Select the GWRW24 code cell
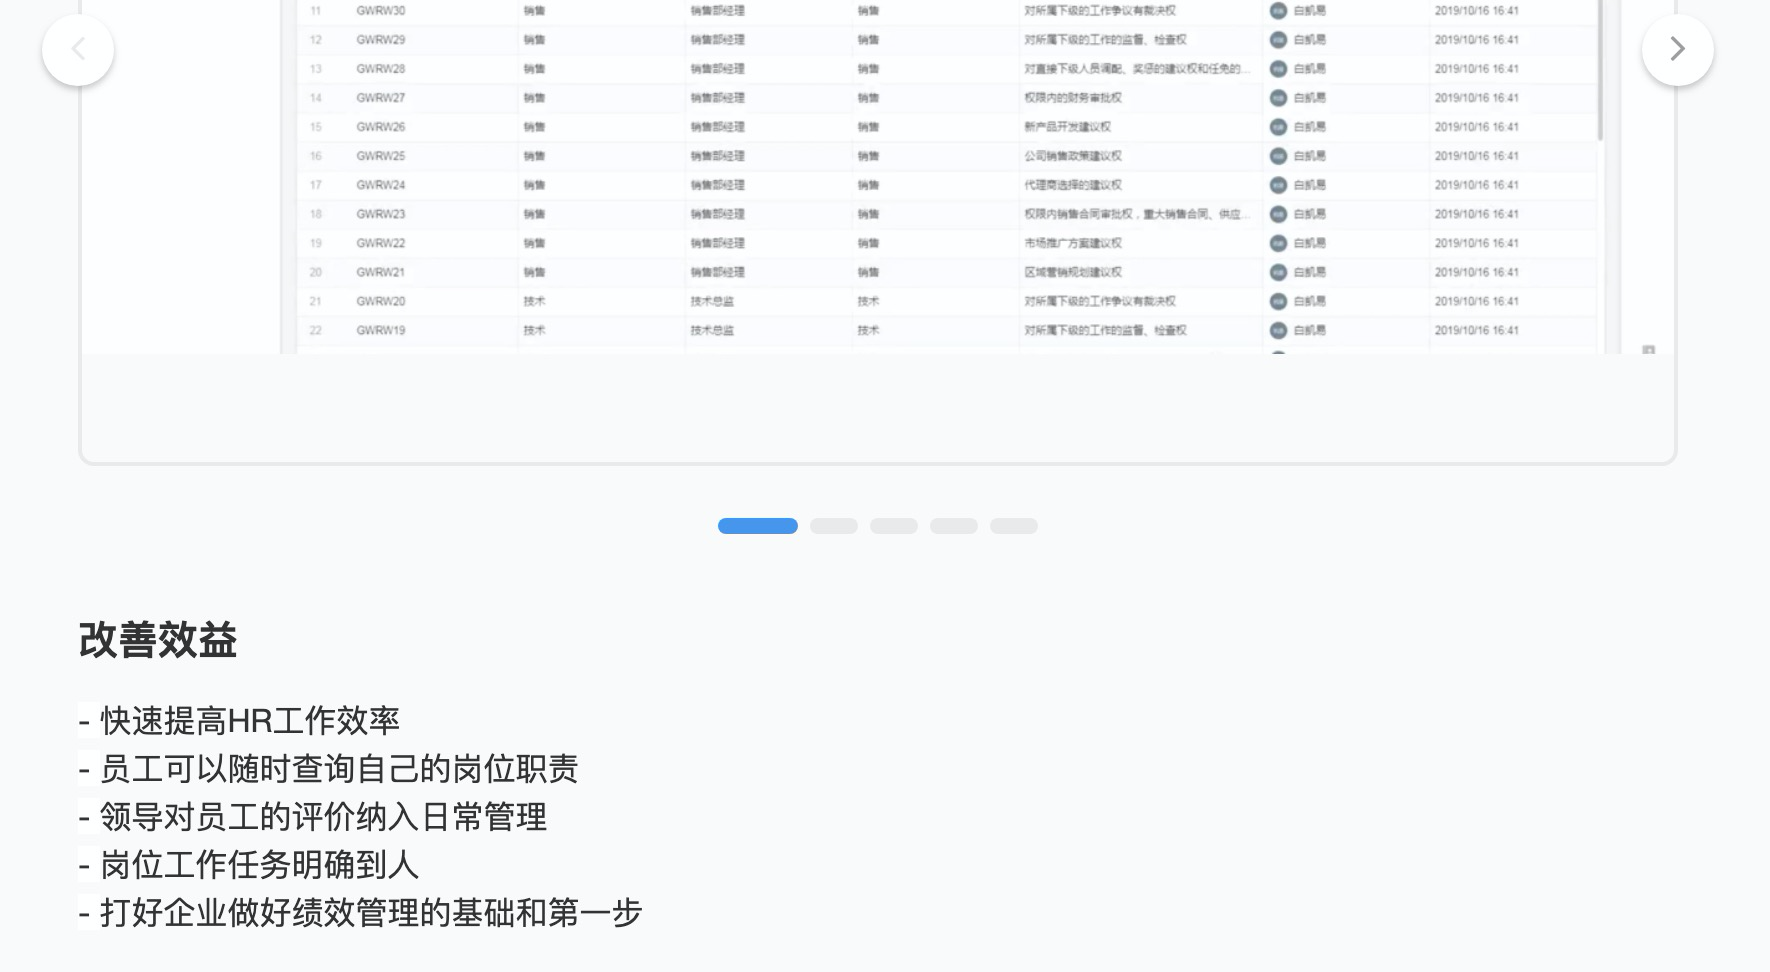The image size is (1770, 972). tap(381, 185)
